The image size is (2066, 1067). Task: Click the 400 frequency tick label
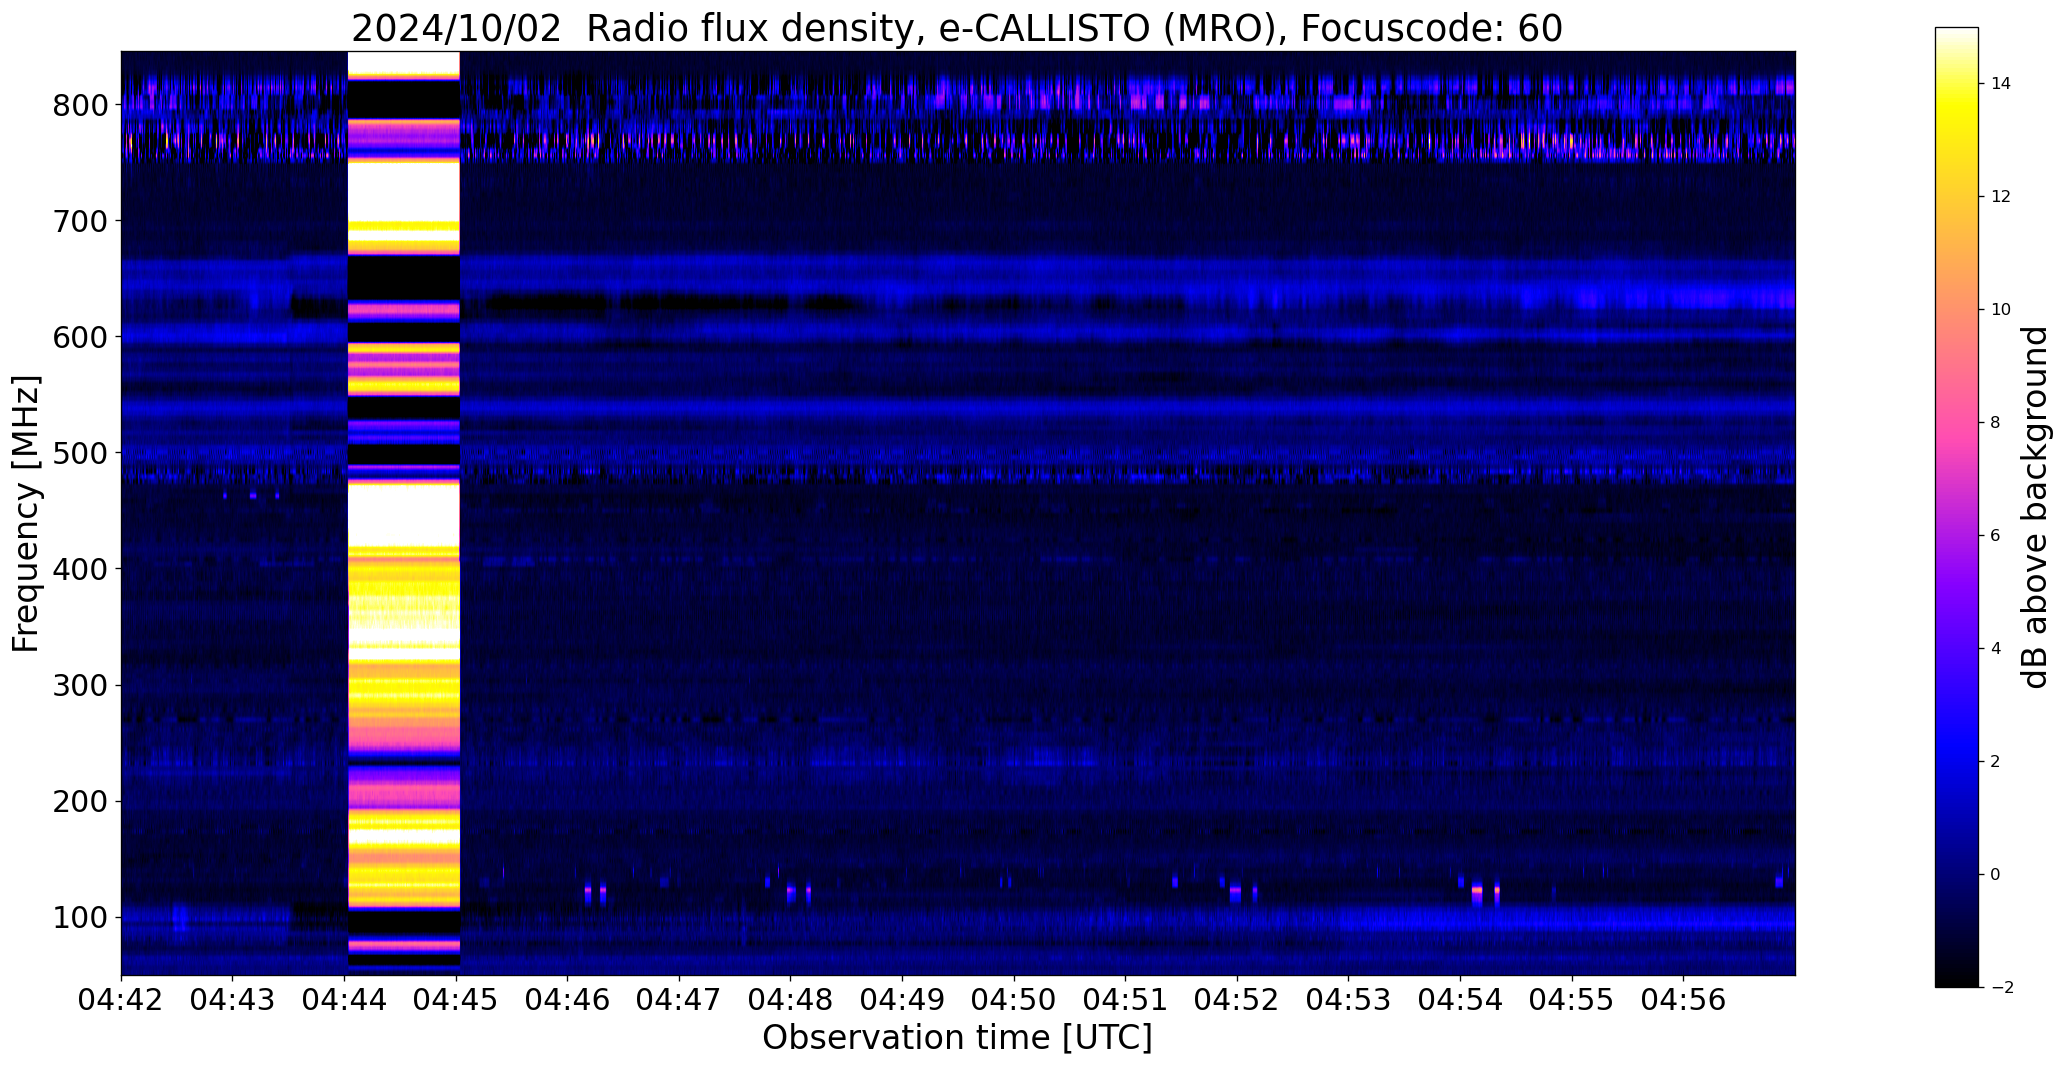click(81, 569)
